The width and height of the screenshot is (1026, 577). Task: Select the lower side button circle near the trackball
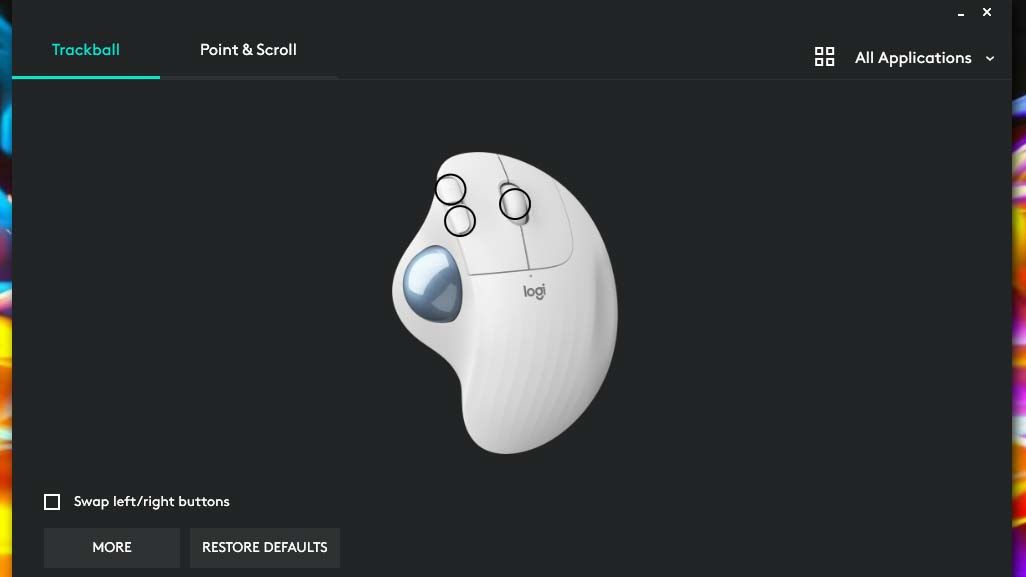(x=459, y=220)
